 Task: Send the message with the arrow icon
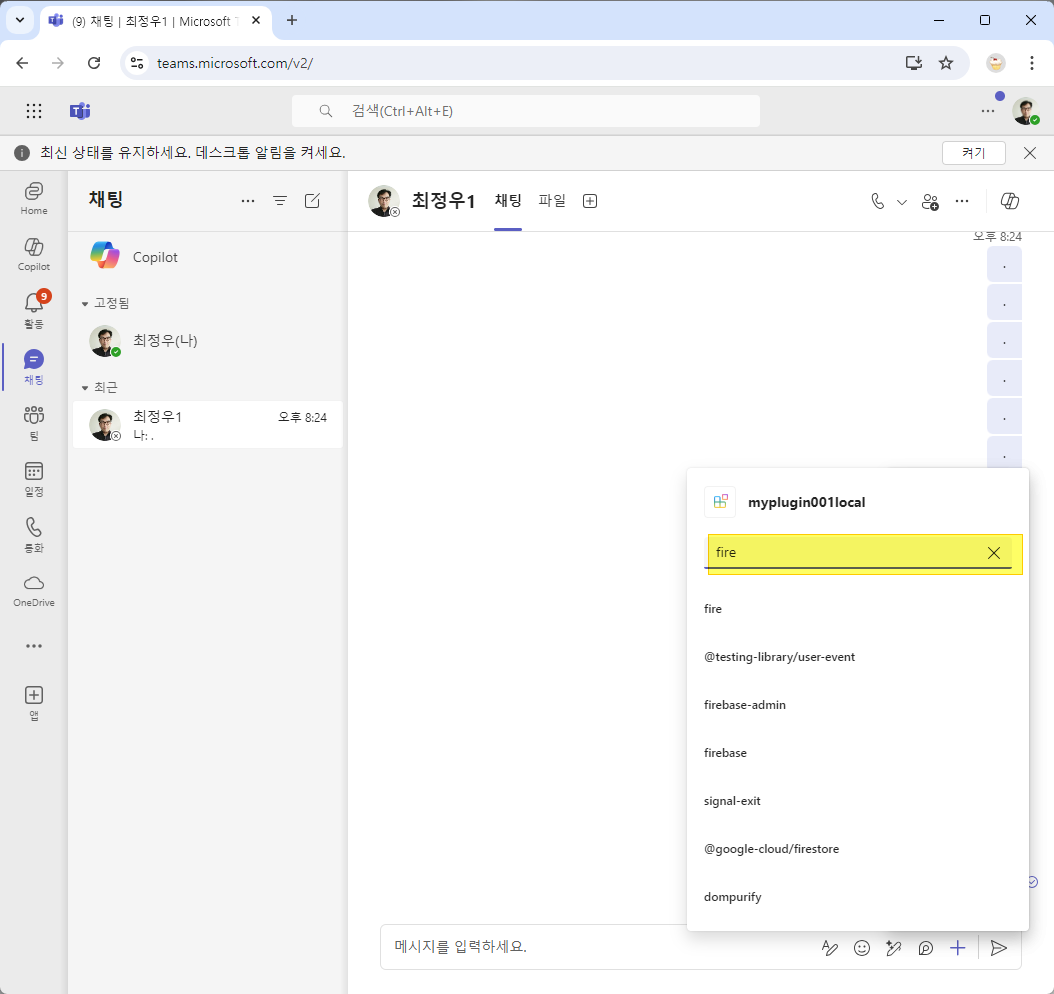[999, 948]
